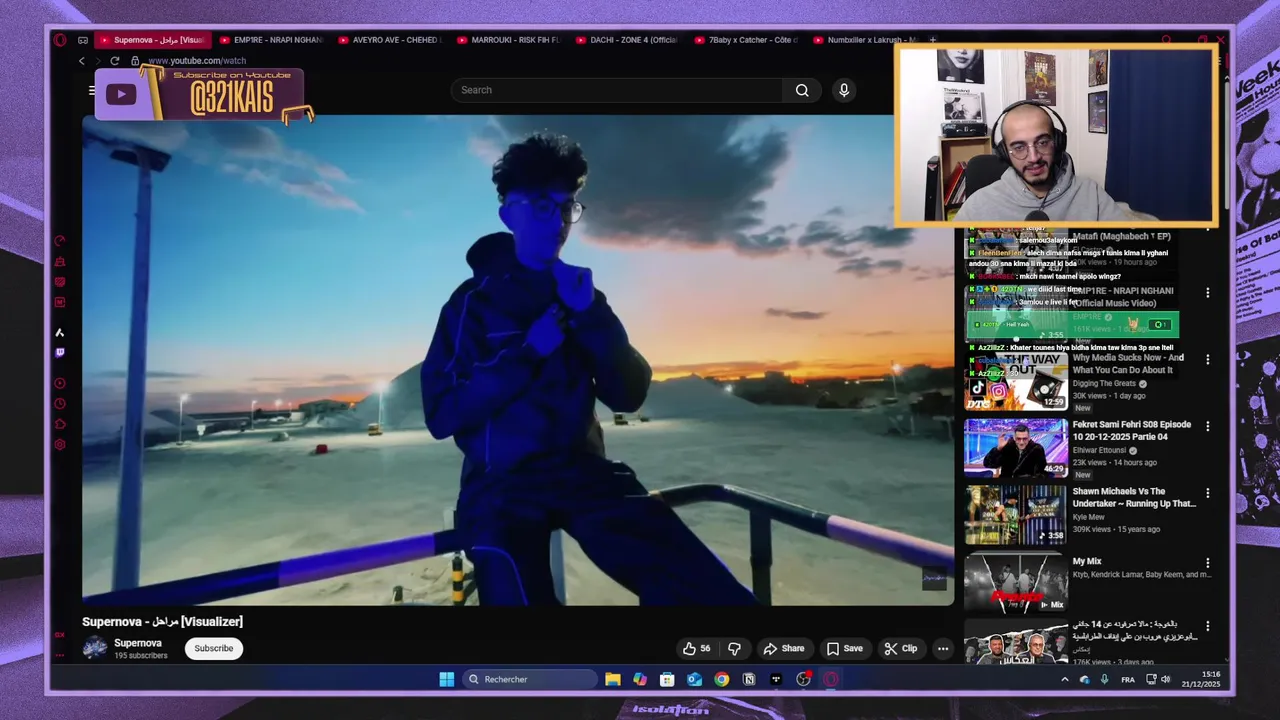Open Microsoft Store from taskbar
Screen dimensions: 1280x720
pos(667,679)
